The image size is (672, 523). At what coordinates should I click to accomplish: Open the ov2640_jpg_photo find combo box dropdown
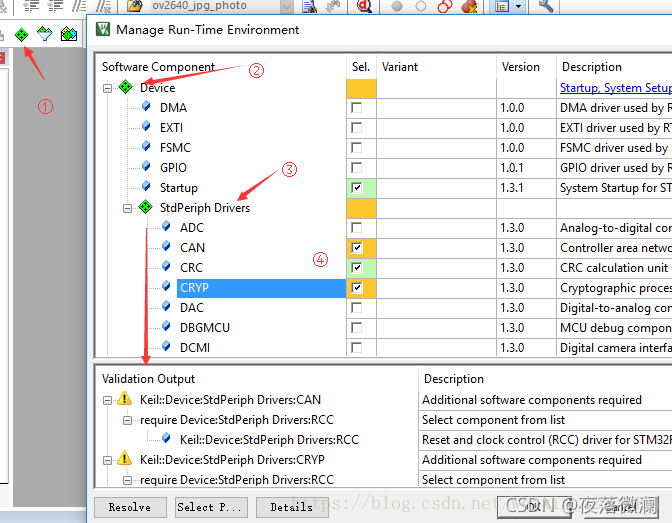coord(287,6)
